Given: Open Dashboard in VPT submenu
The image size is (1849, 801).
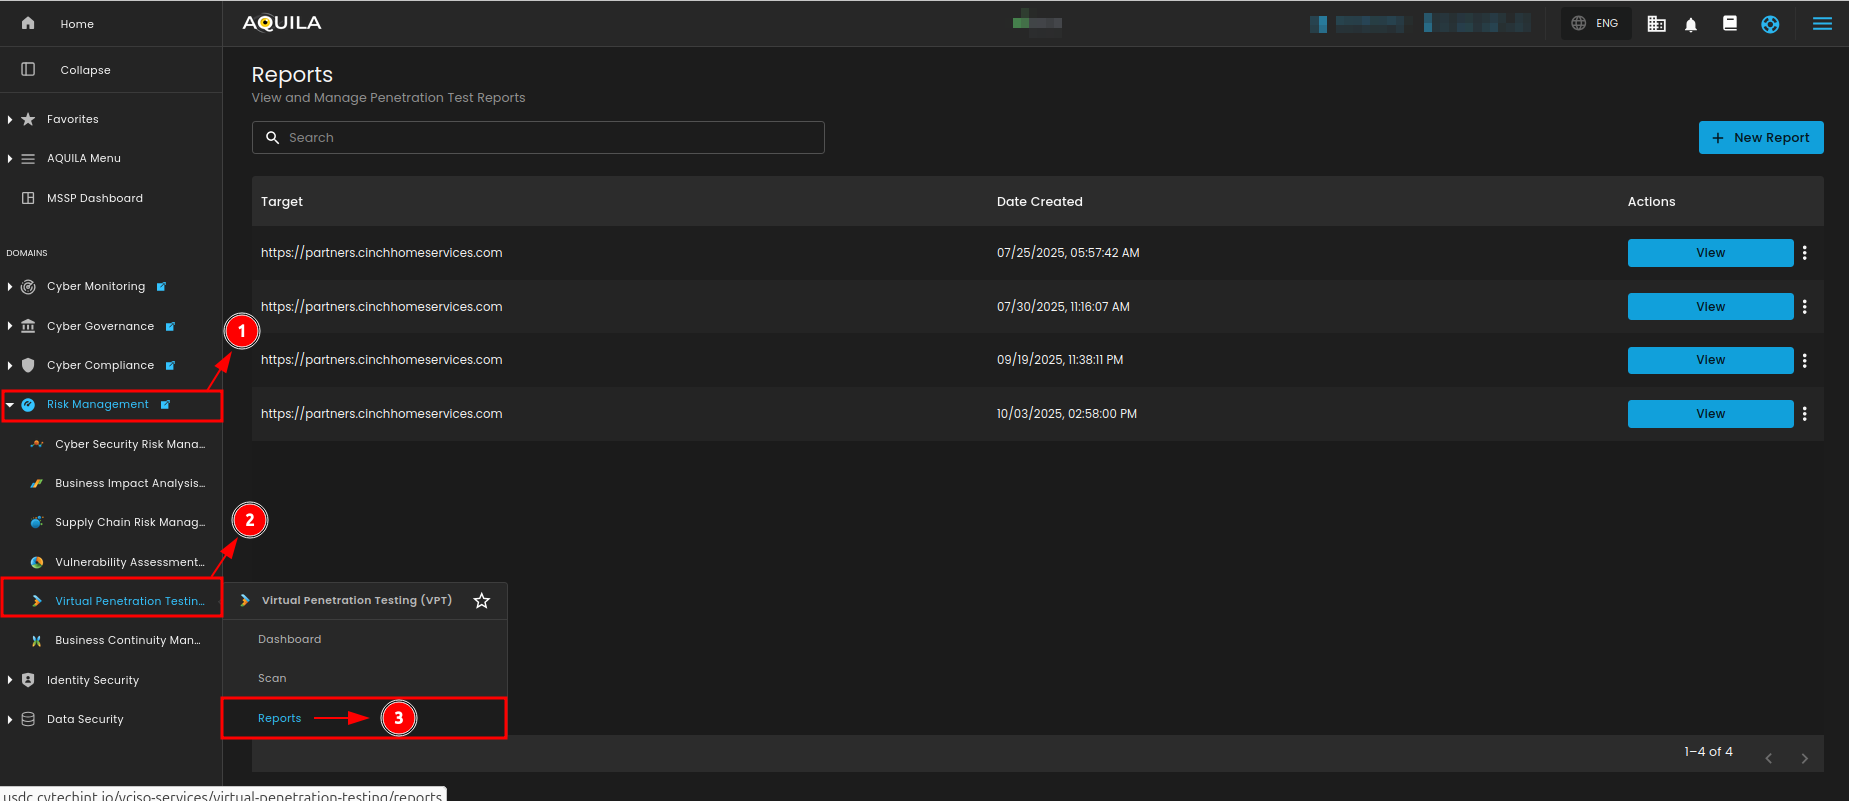Looking at the screenshot, I should tap(290, 639).
